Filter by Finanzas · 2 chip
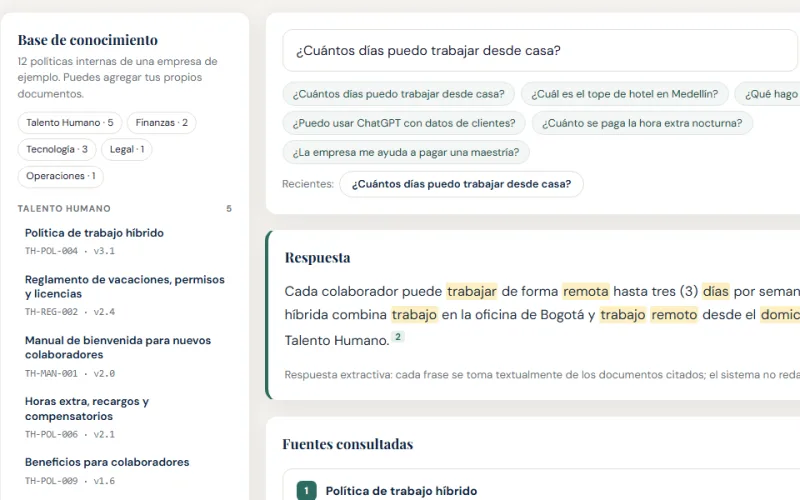800x500 pixels. click(x=161, y=122)
